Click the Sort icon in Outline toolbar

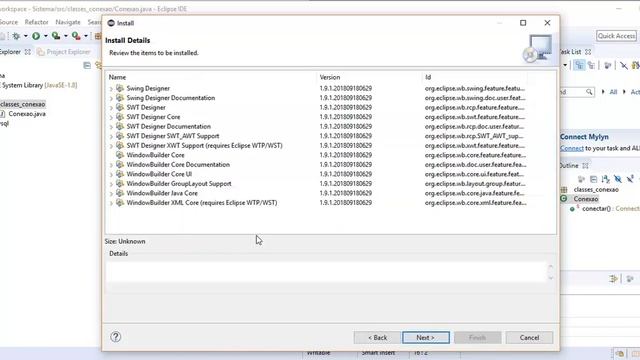click(x=606, y=179)
